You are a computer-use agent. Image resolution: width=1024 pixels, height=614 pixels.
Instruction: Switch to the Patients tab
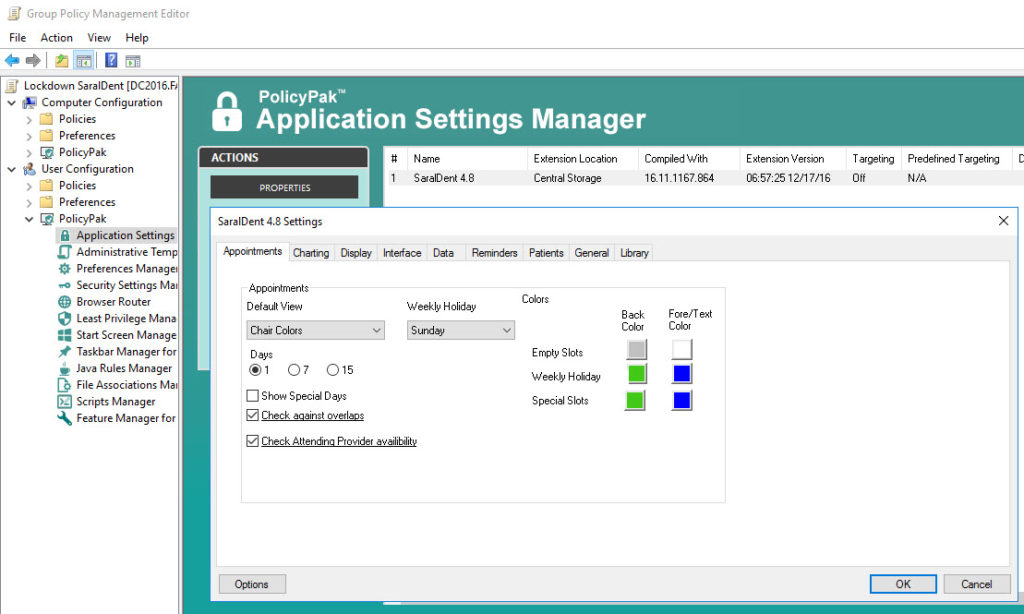tap(546, 253)
